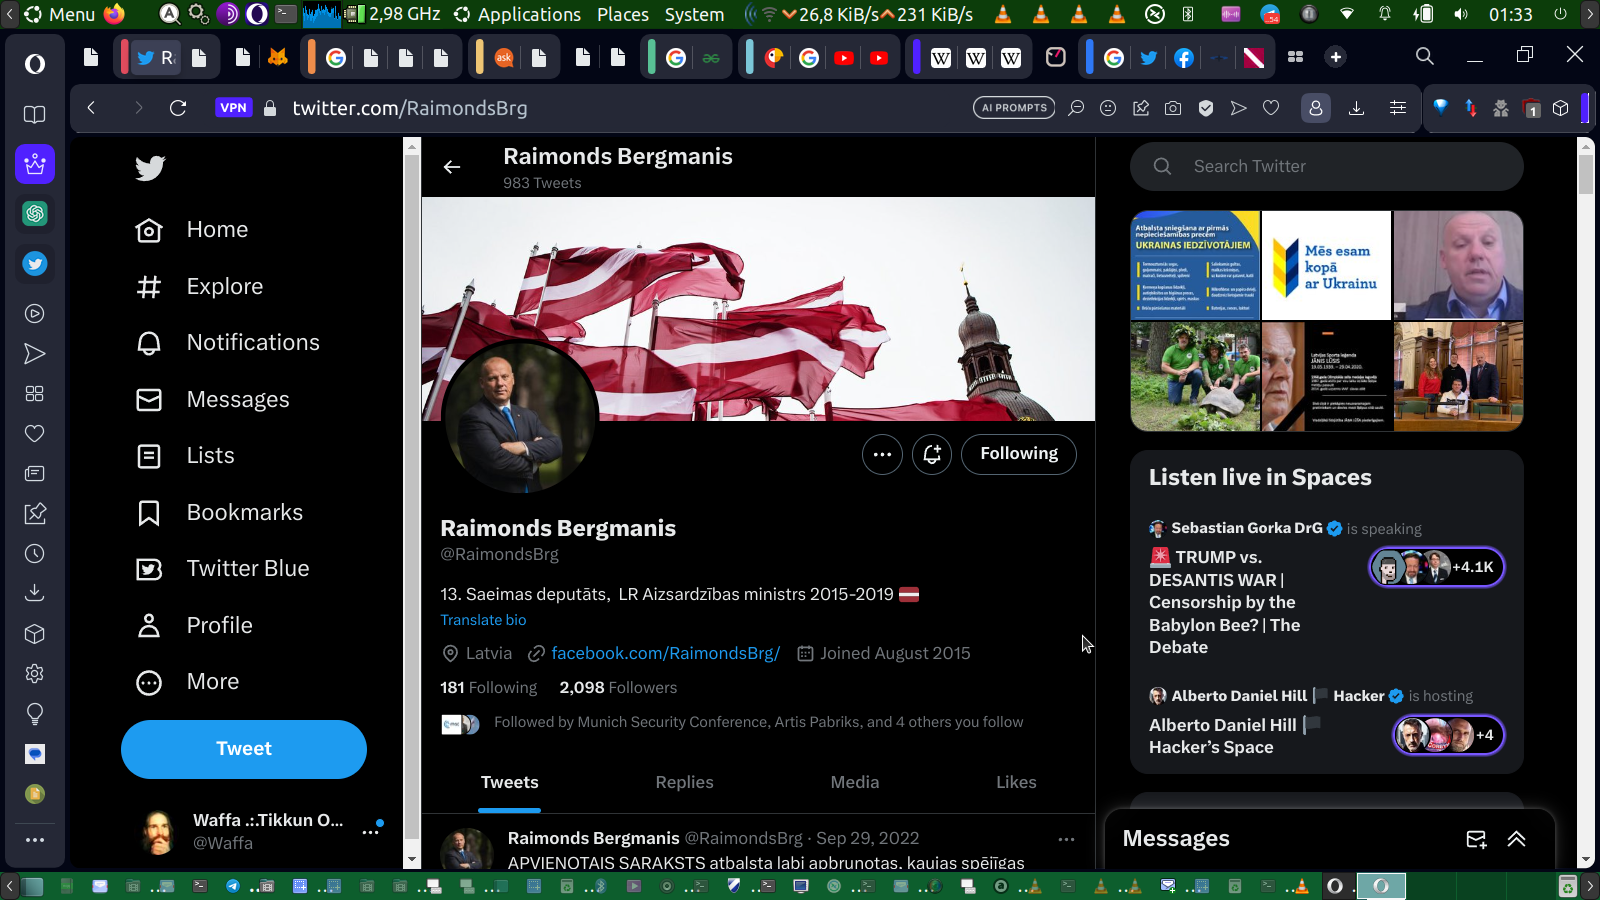This screenshot has height=900, width=1600.
Task: Click the browser reload icon
Action: coord(178,108)
